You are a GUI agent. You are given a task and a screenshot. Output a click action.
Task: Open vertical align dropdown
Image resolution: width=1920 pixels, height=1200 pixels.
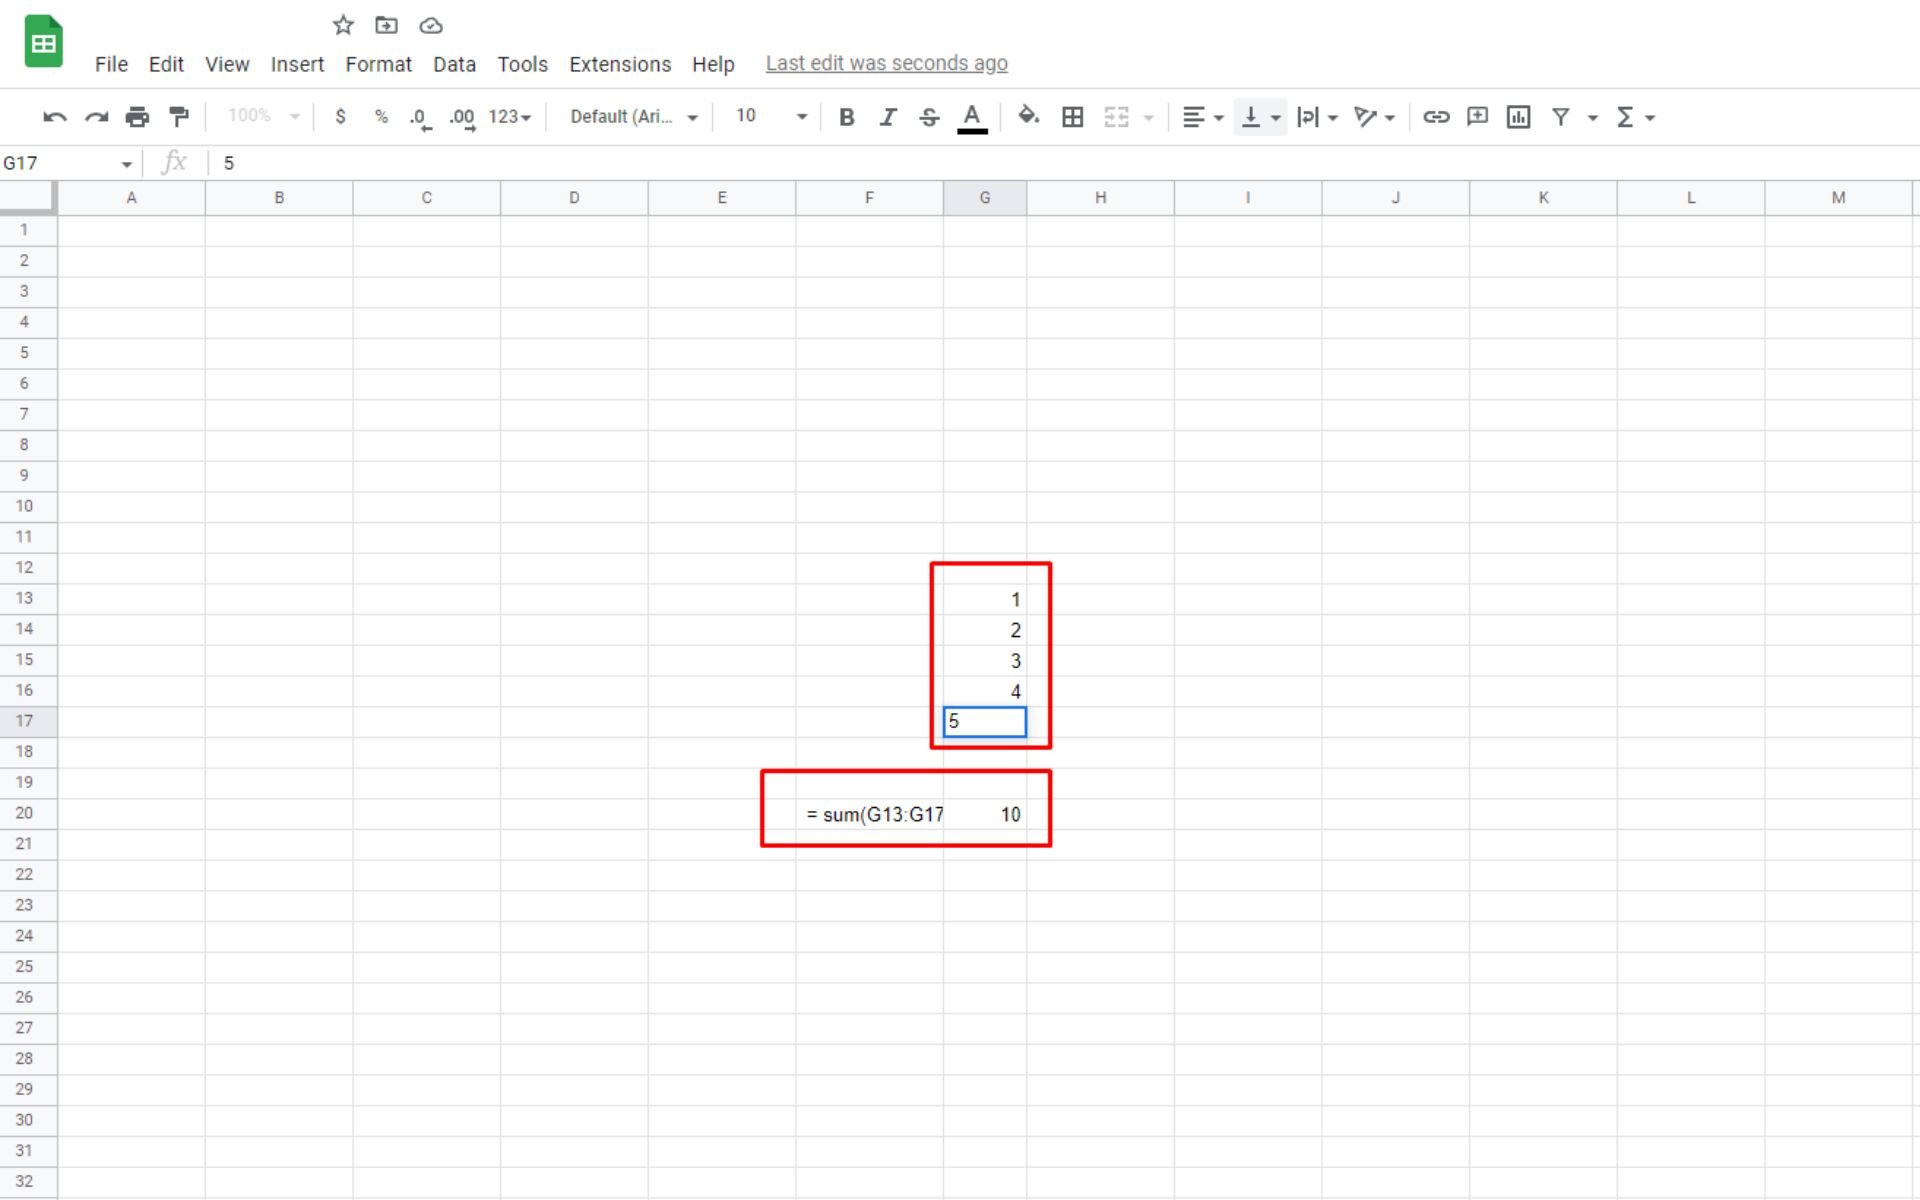tap(1260, 117)
